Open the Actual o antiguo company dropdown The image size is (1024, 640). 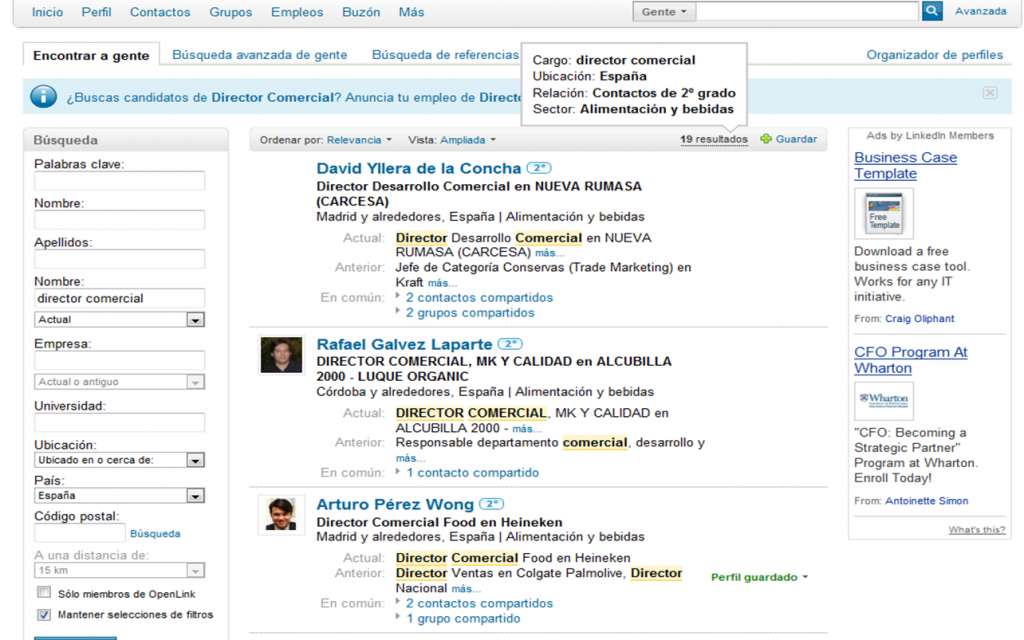(x=120, y=381)
